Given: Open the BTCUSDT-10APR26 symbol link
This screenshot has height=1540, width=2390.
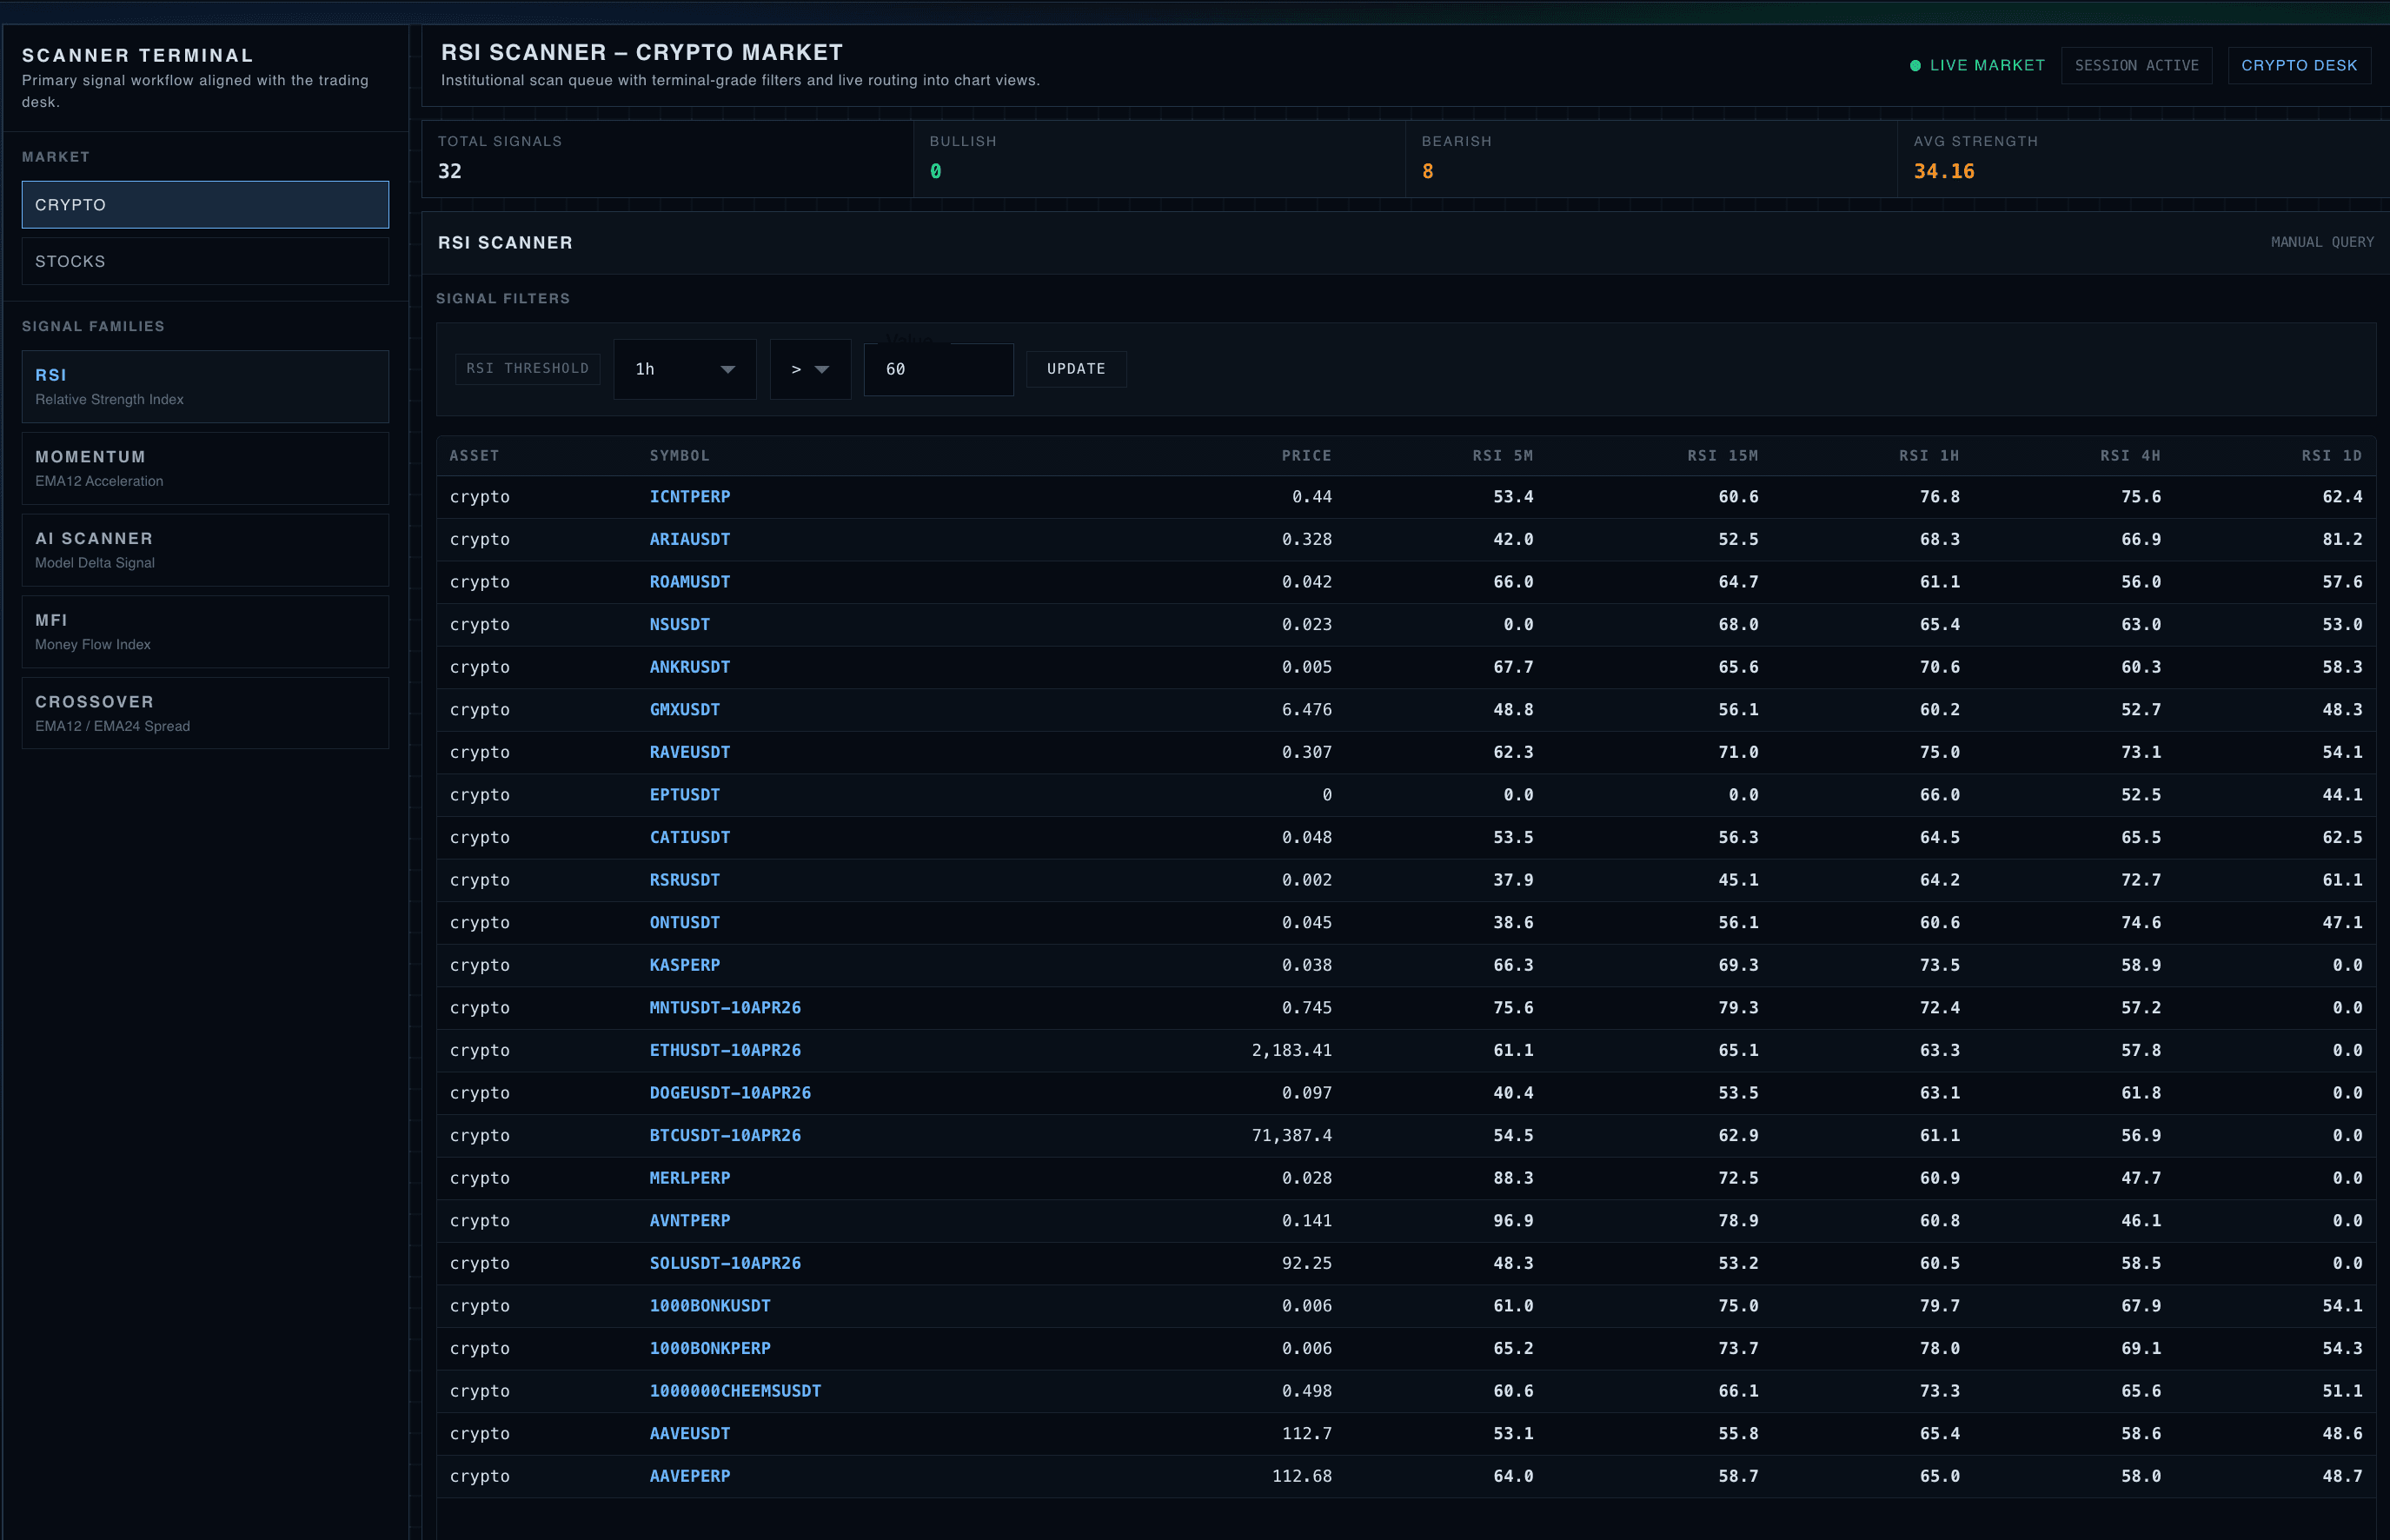Looking at the screenshot, I should point(726,1135).
